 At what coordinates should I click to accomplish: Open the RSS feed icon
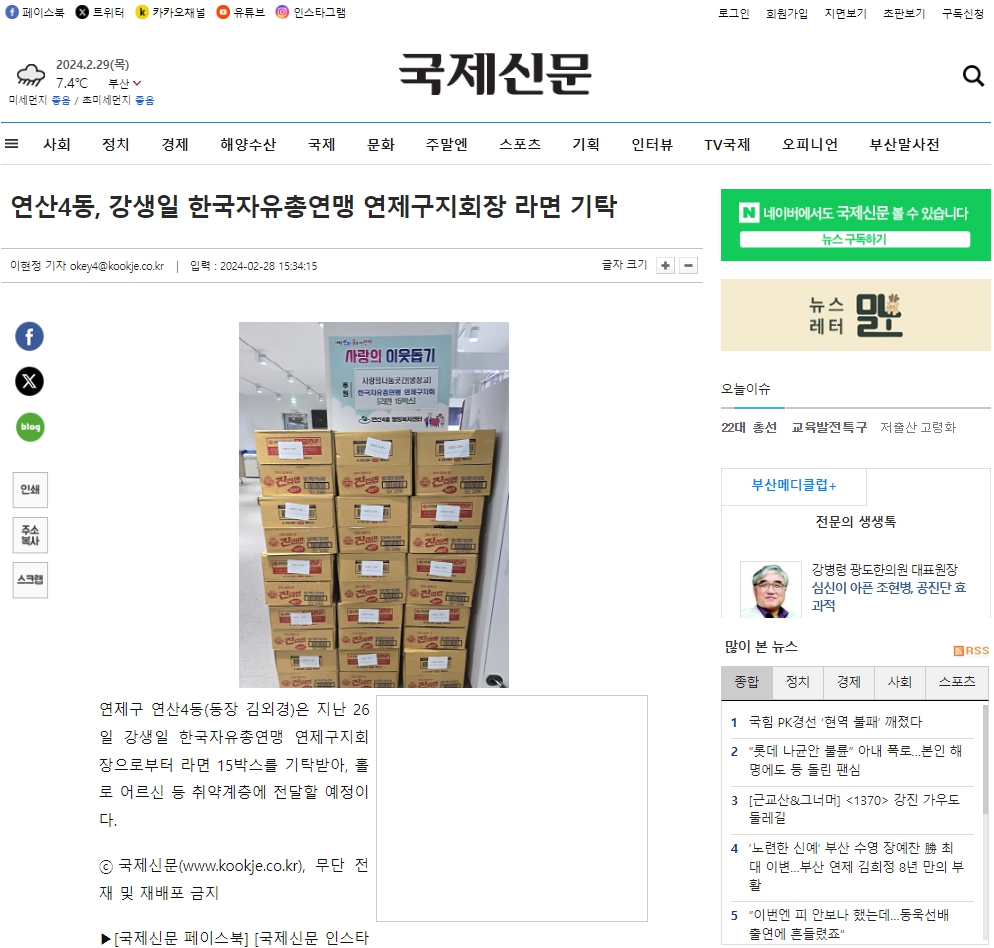click(x=971, y=651)
